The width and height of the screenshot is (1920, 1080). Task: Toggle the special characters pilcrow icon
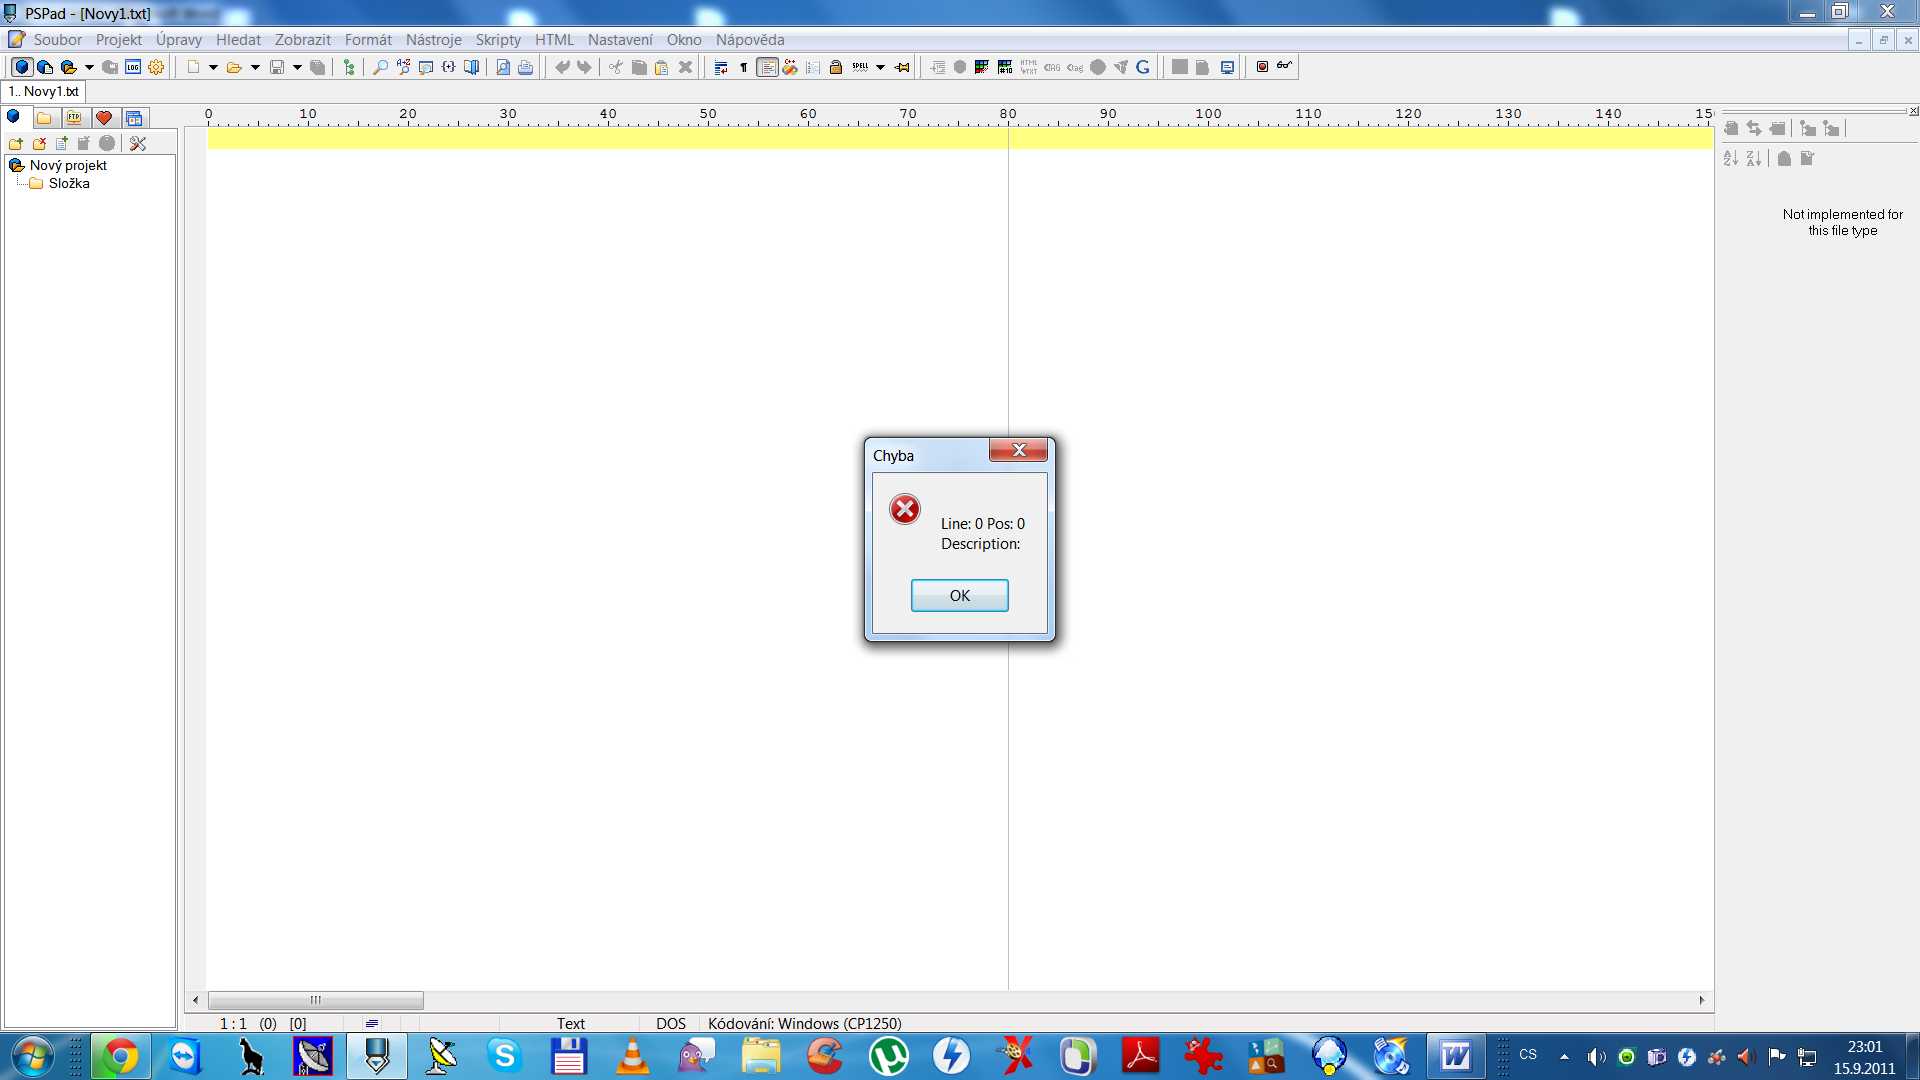[x=743, y=67]
